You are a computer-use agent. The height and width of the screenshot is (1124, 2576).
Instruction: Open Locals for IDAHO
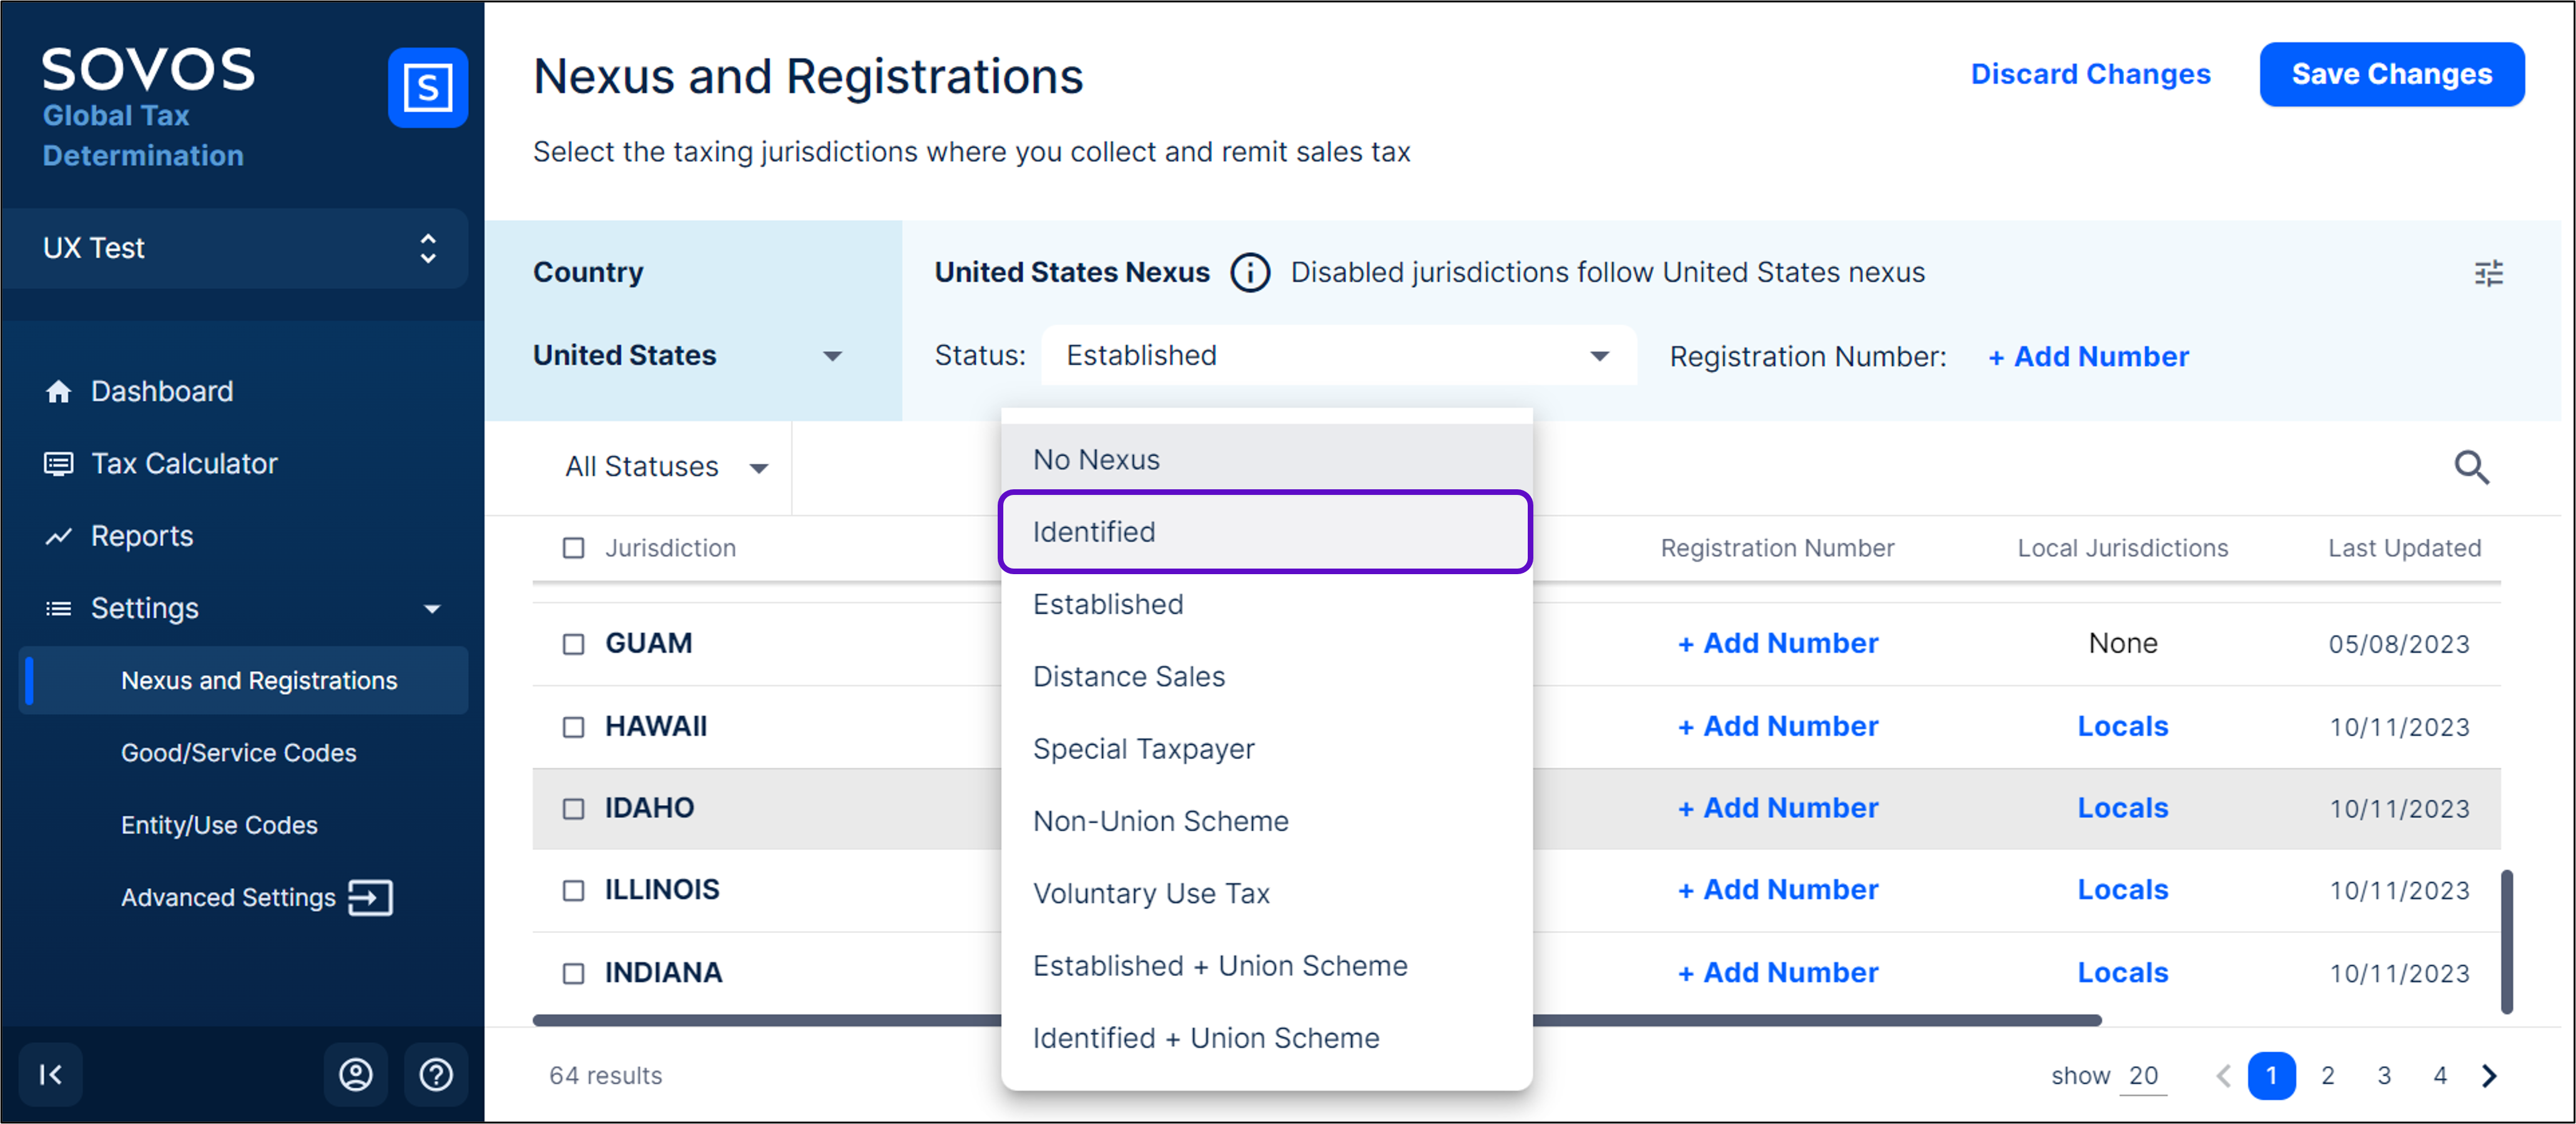pyautogui.click(x=2123, y=809)
